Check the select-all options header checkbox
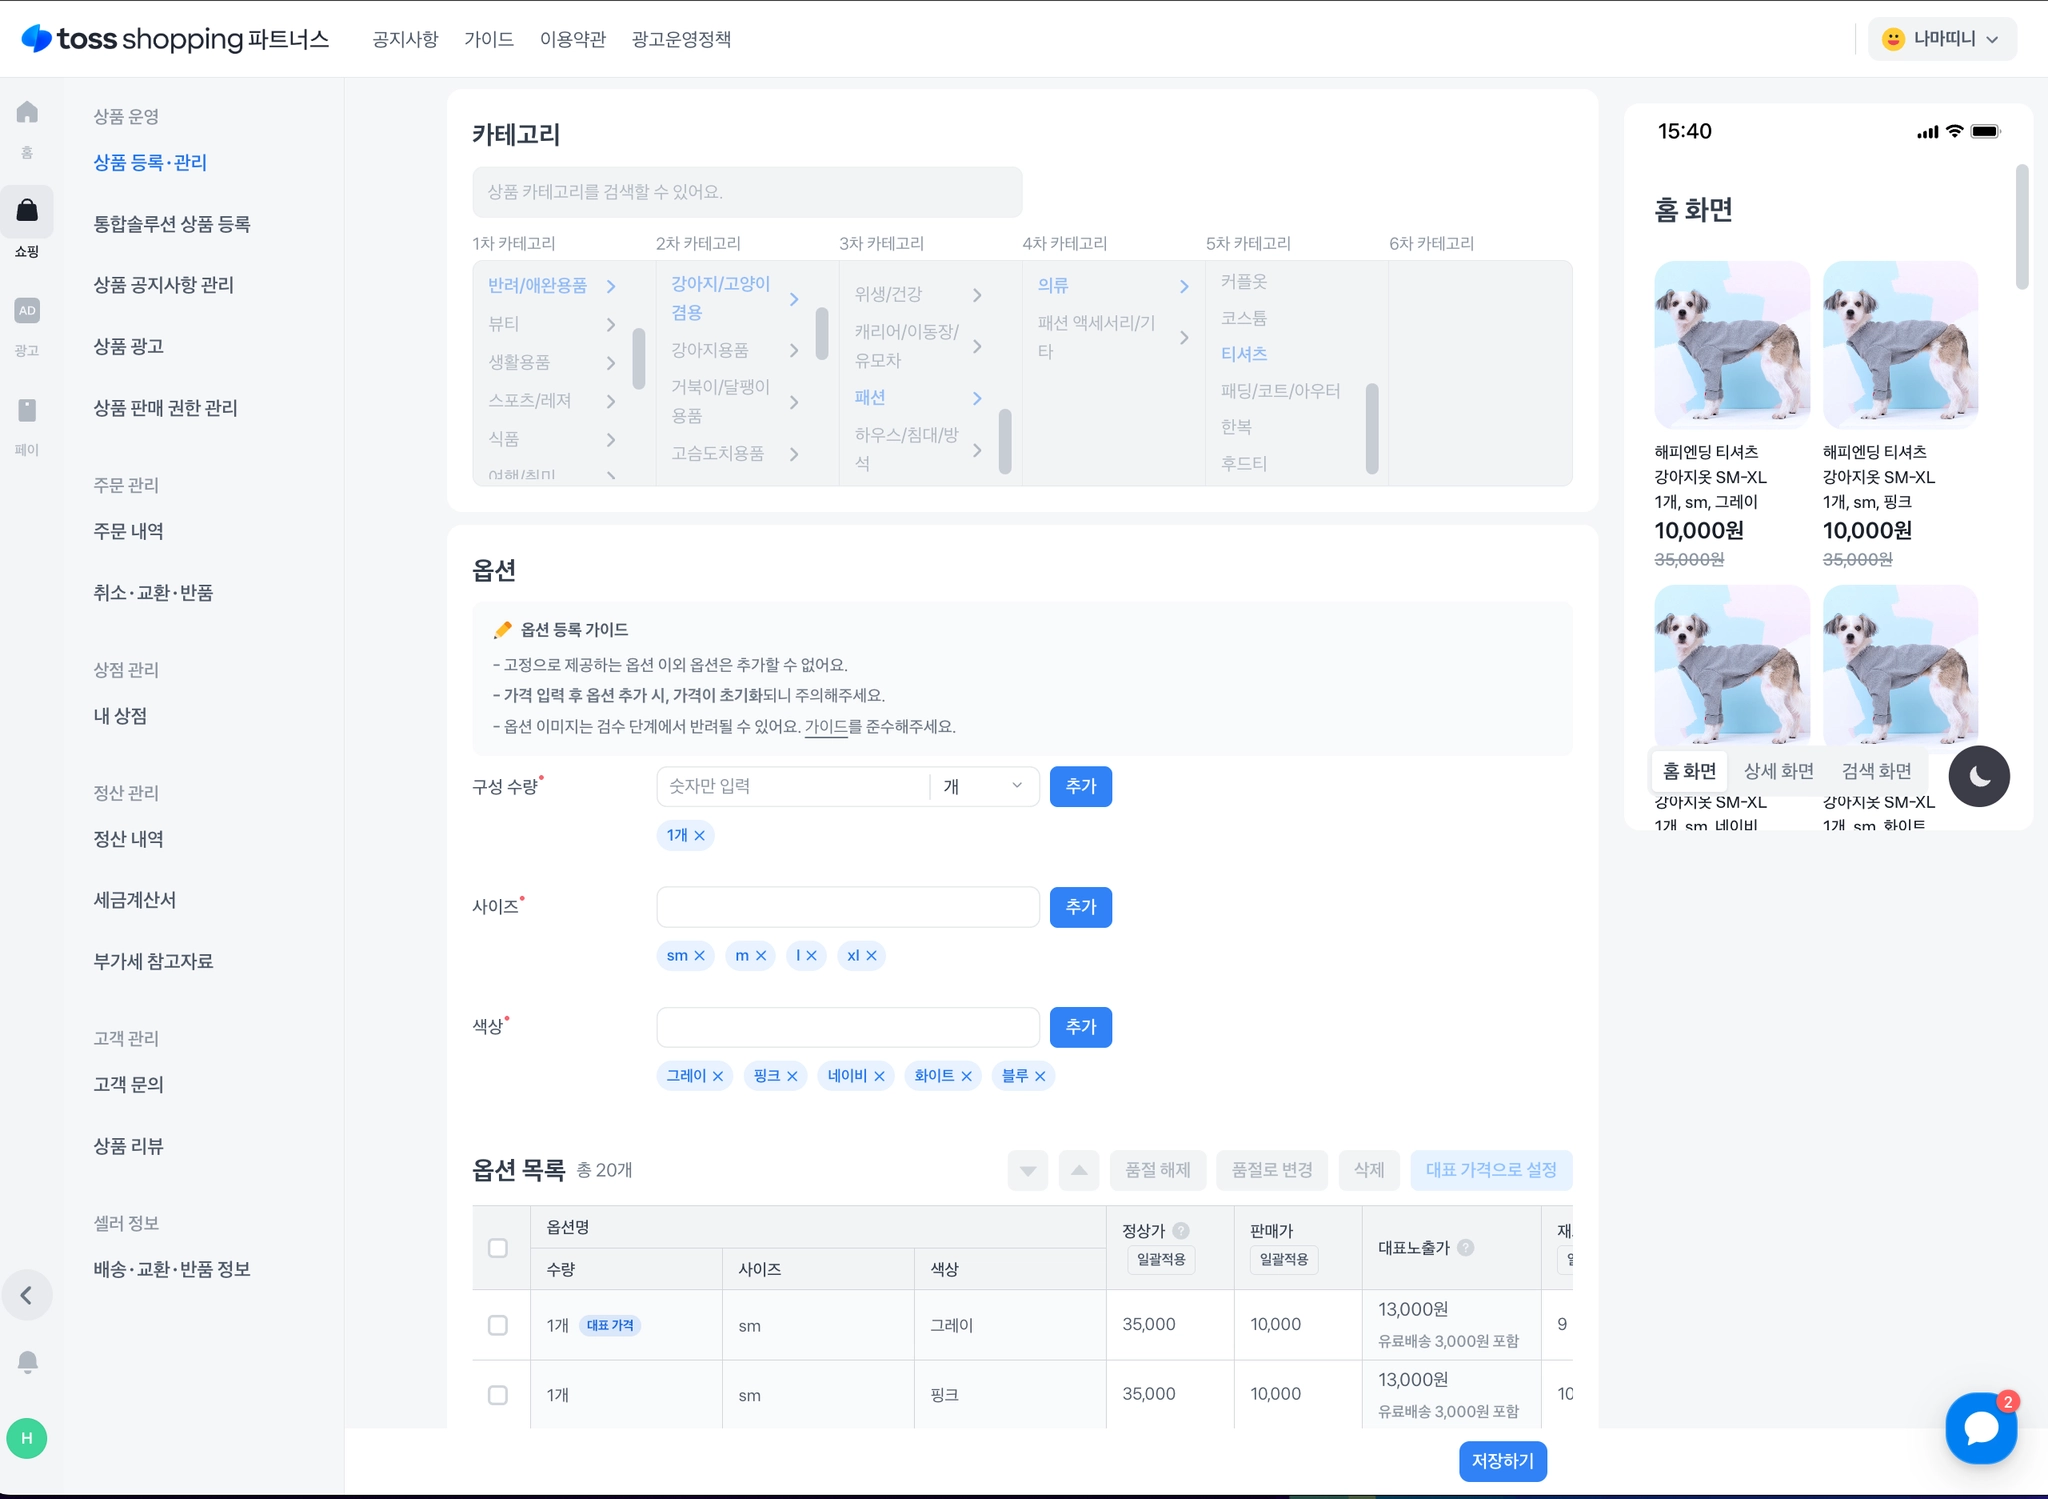The image size is (2048, 1499). point(498,1248)
